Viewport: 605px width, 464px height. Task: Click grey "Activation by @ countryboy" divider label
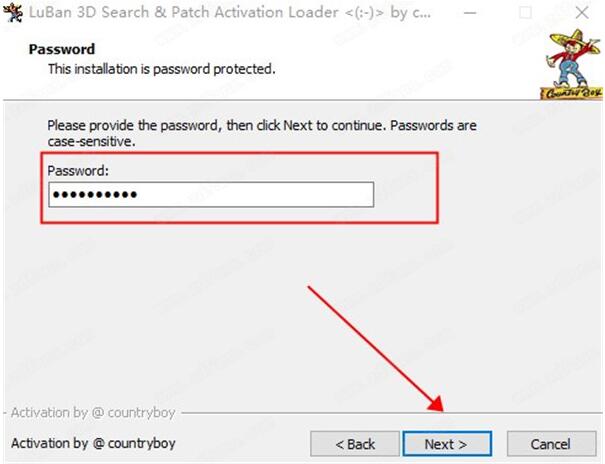93,413
